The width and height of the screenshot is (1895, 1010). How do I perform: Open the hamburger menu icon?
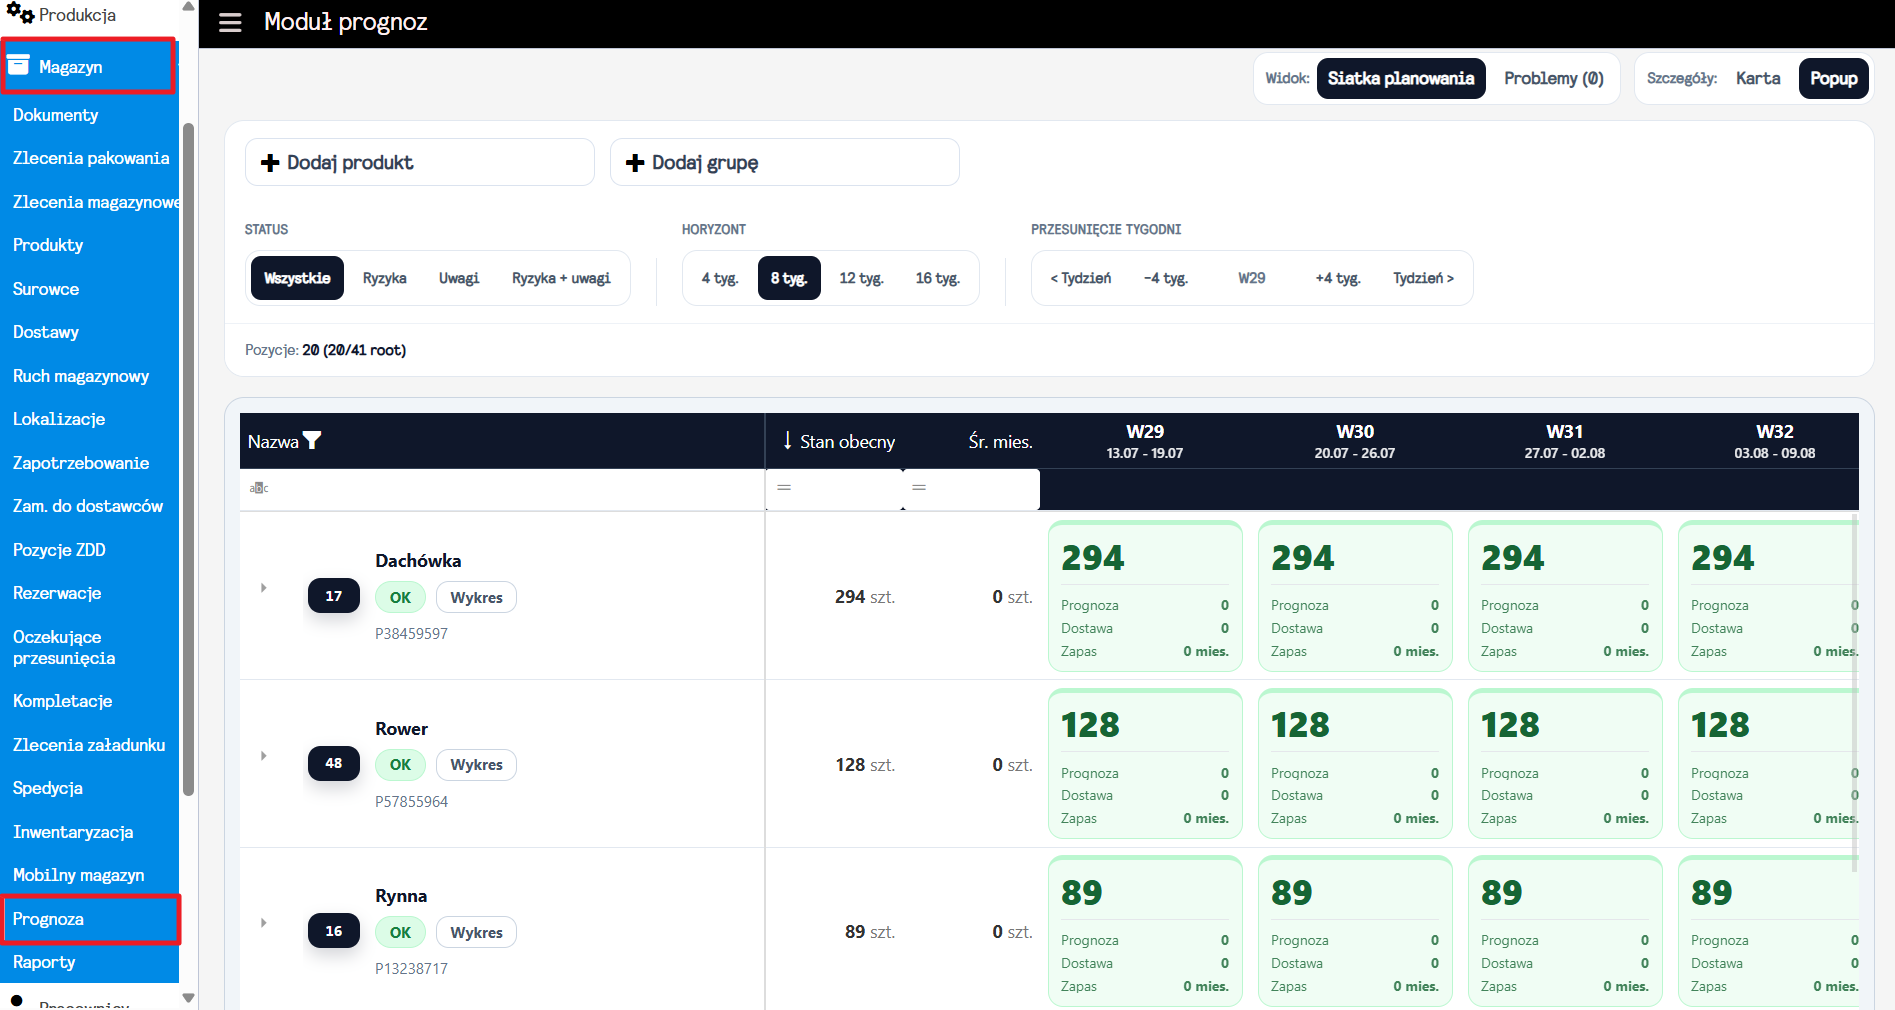(230, 22)
